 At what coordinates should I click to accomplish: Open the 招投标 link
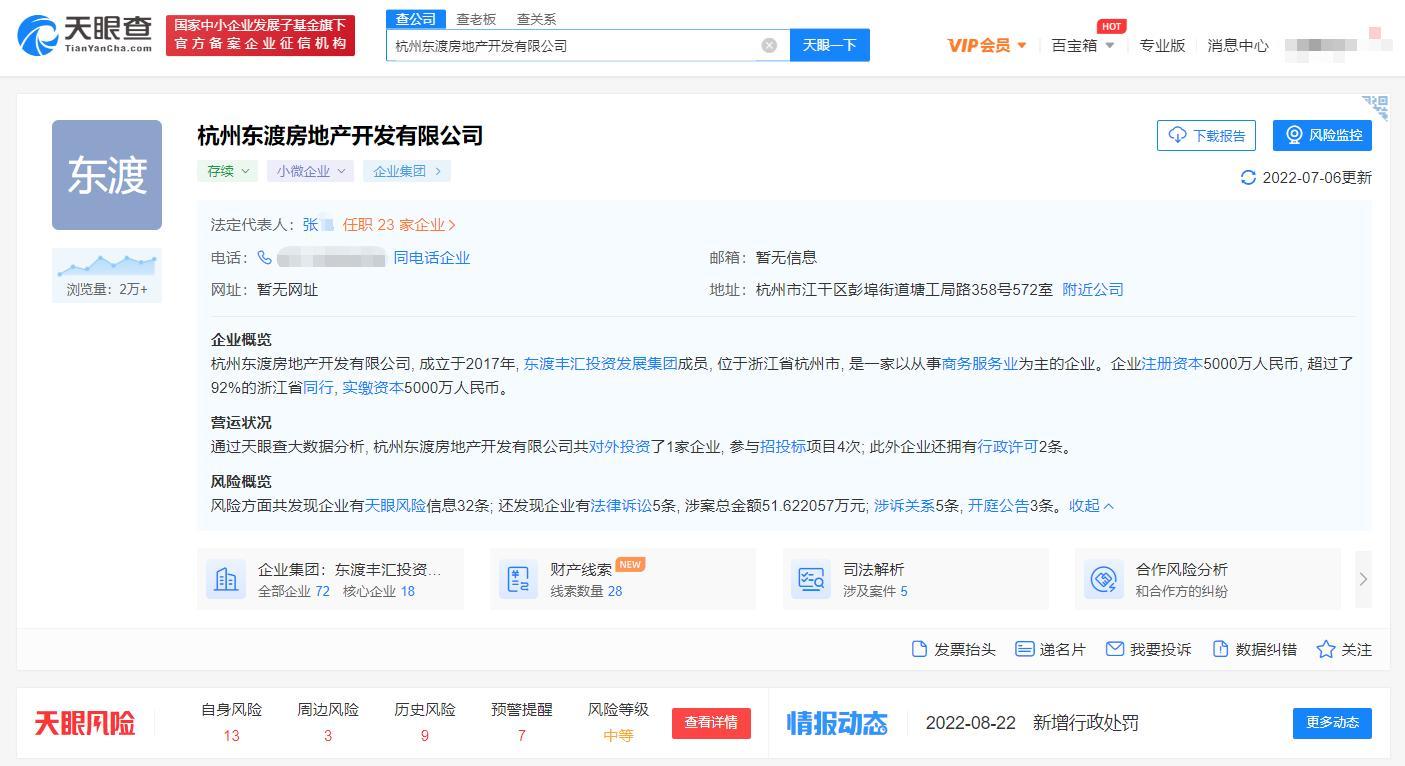[x=783, y=447]
